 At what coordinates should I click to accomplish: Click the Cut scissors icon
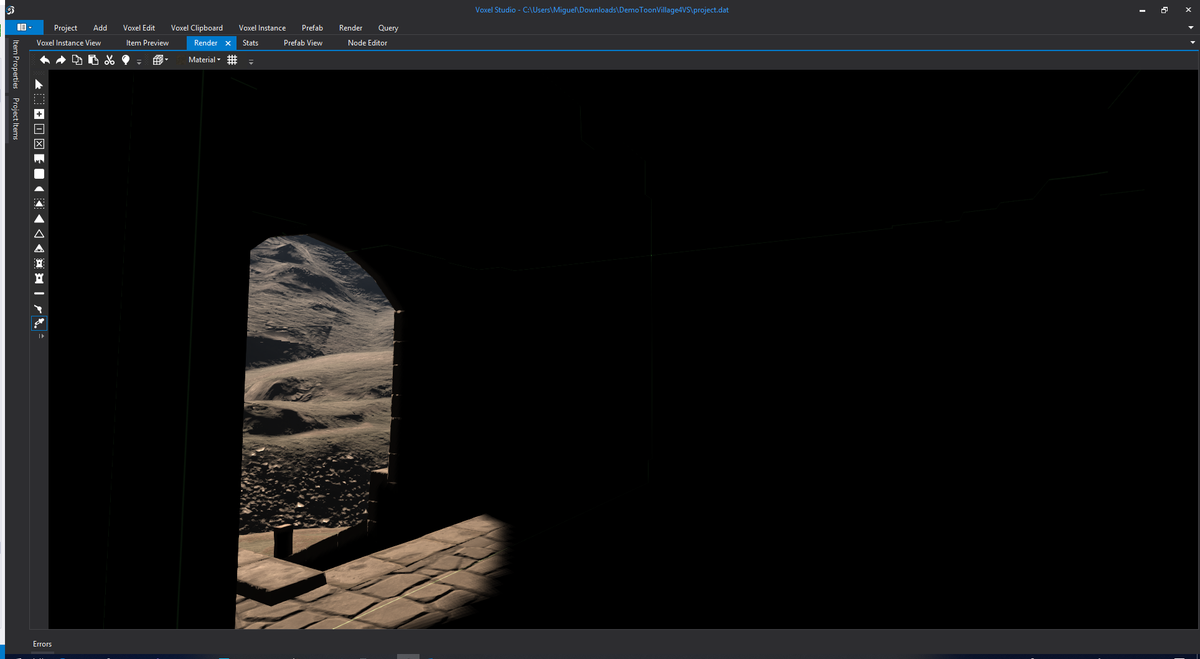pos(109,60)
